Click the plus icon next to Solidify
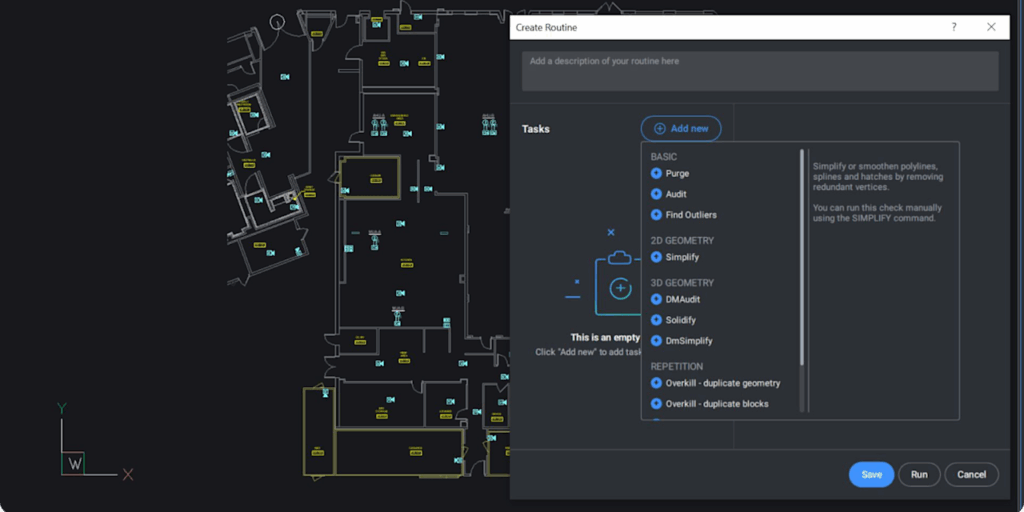 pos(656,320)
